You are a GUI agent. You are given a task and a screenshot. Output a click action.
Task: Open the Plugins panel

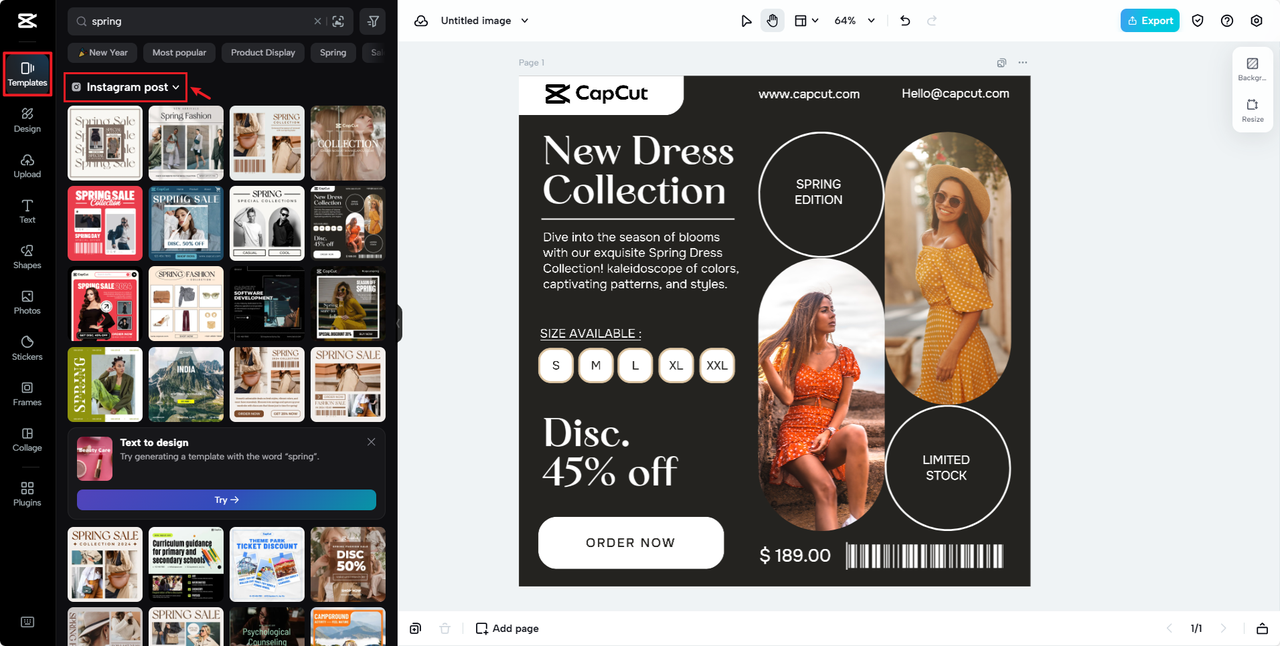[x=27, y=494]
